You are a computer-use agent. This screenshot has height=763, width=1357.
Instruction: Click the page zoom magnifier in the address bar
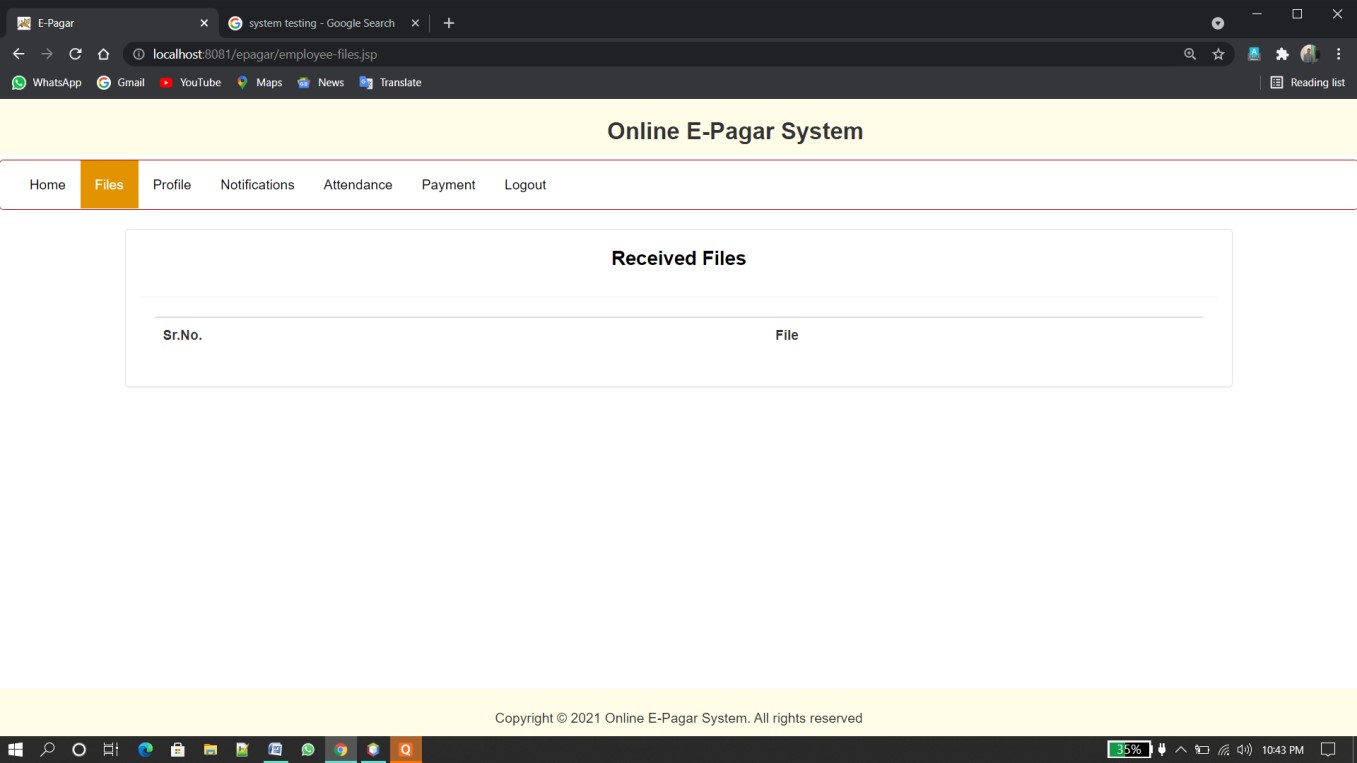point(1189,54)
